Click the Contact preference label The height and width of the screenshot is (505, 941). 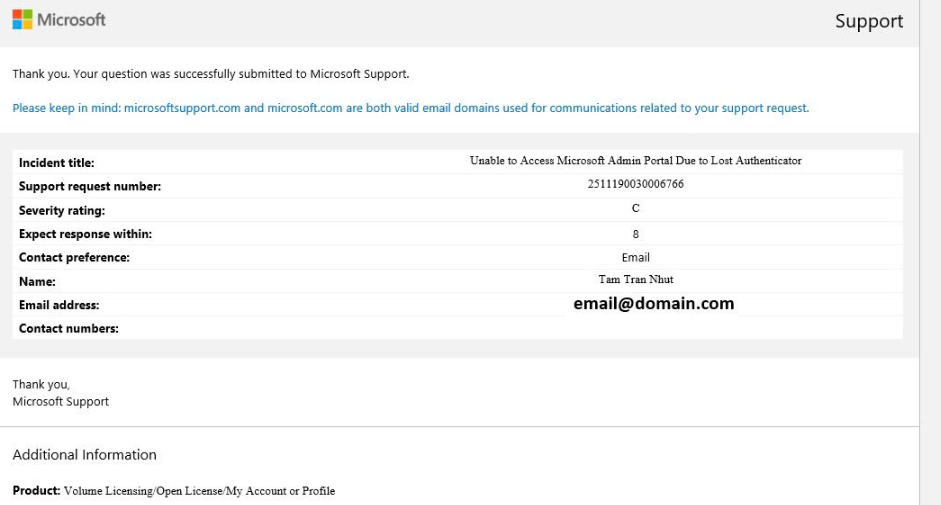point(74,257)
